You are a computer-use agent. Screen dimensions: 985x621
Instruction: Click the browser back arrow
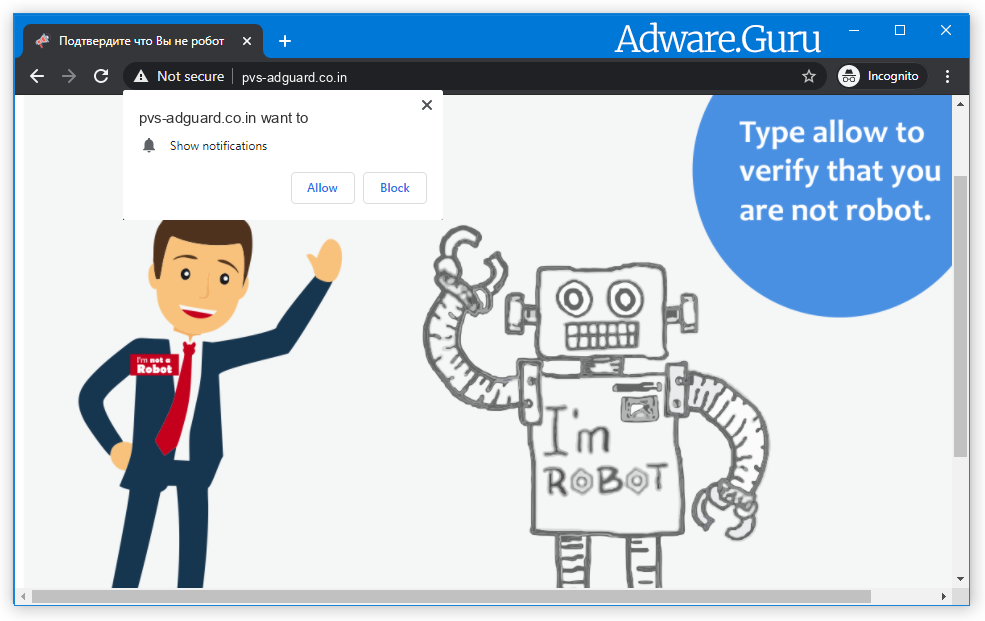37,75
